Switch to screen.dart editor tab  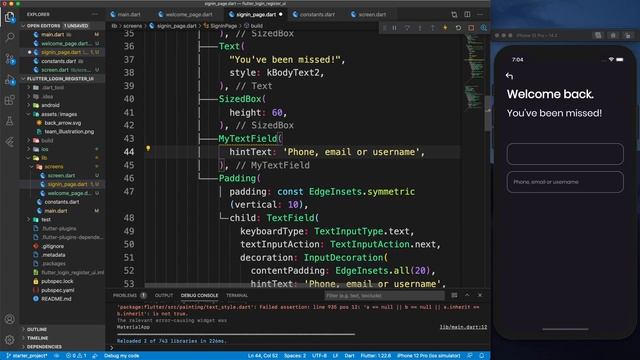pyautogui.click(x=369, y=14)
